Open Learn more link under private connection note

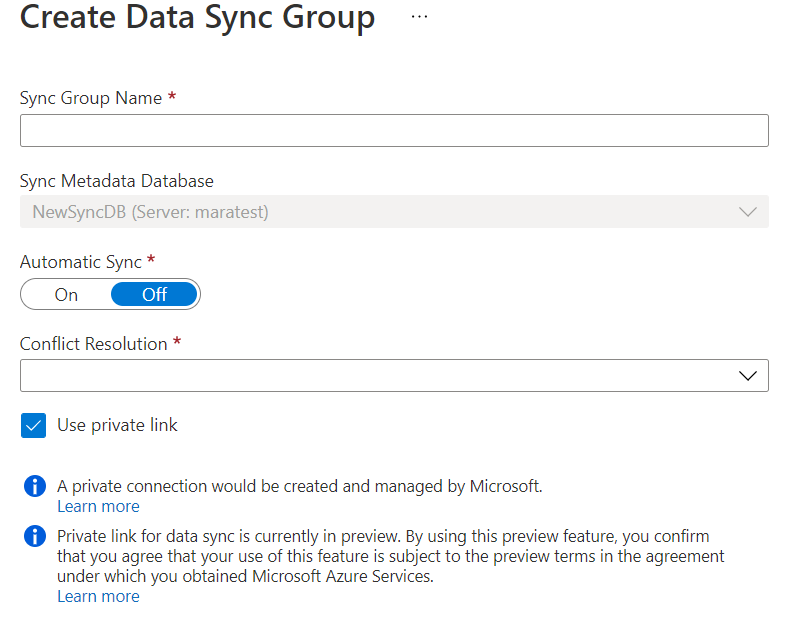pos(98,506)
